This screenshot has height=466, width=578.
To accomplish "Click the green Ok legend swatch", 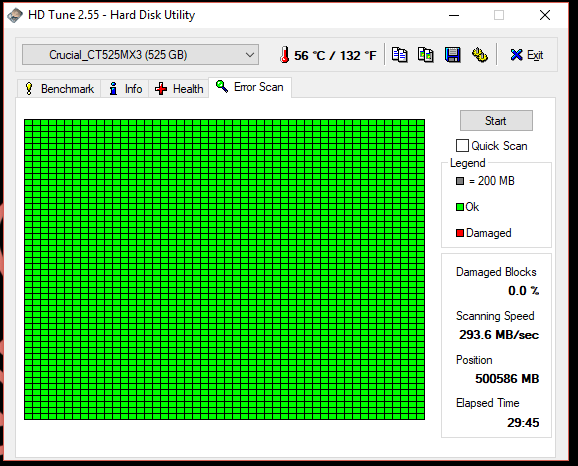I will click(x=460, y=207).
